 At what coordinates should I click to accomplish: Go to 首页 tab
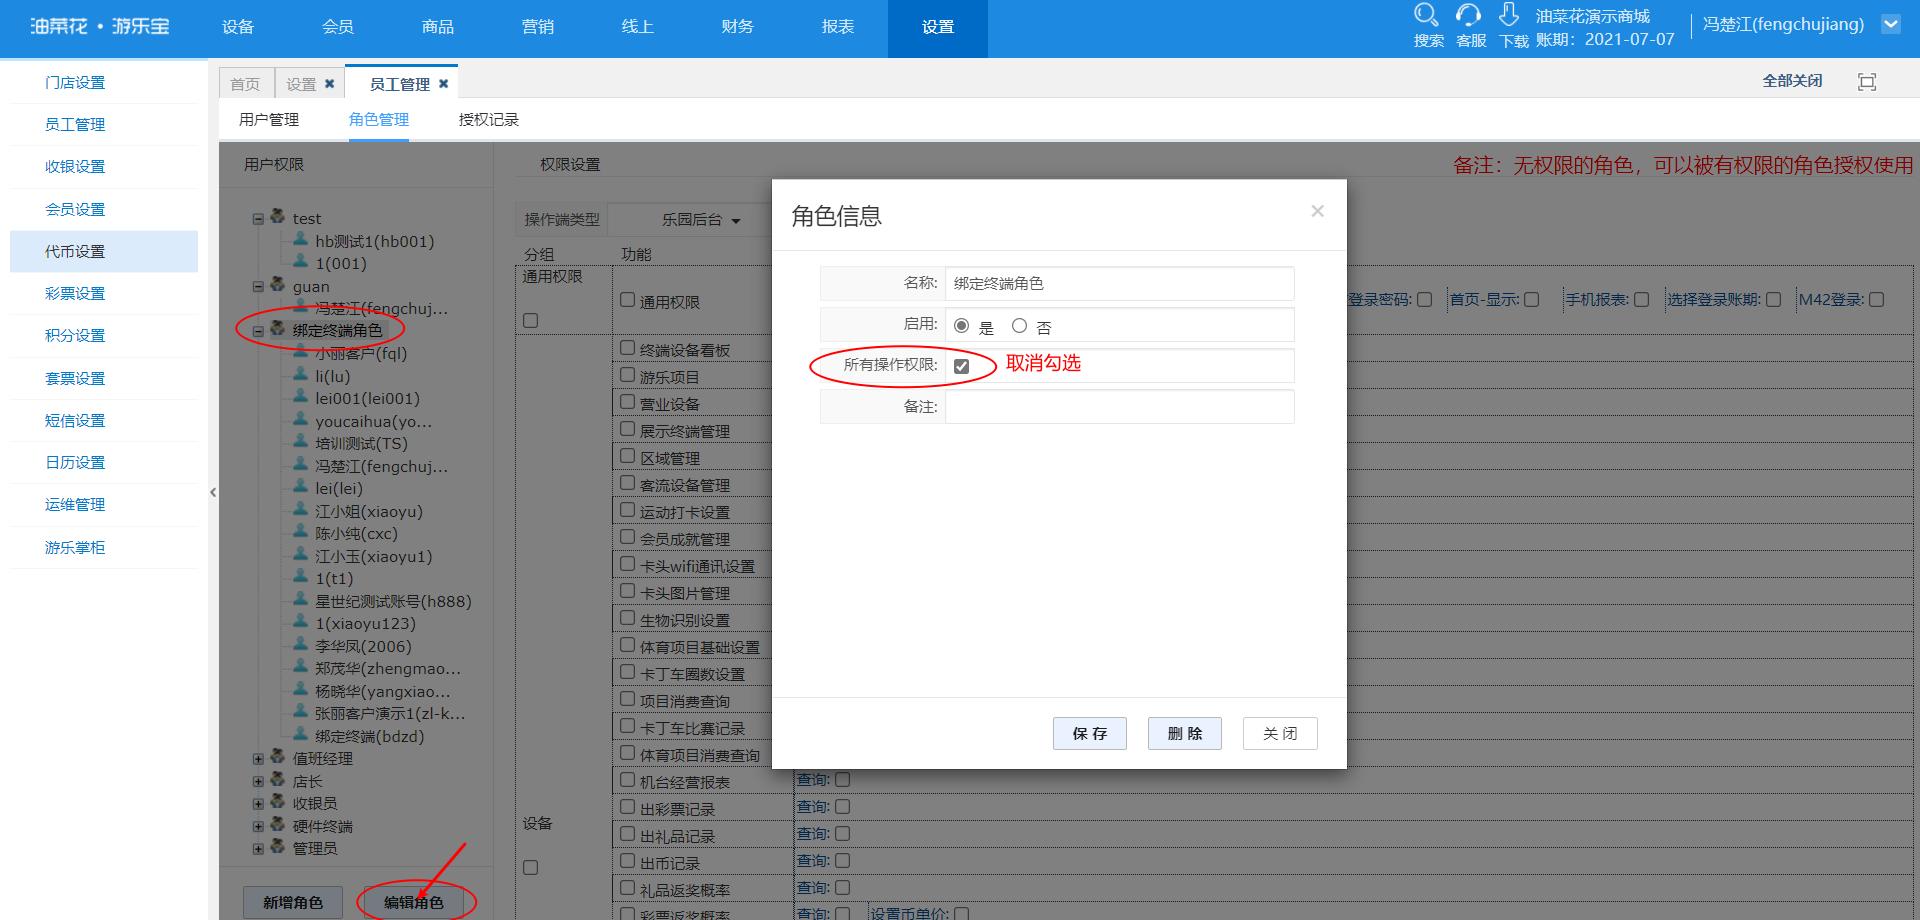point(245,84)
